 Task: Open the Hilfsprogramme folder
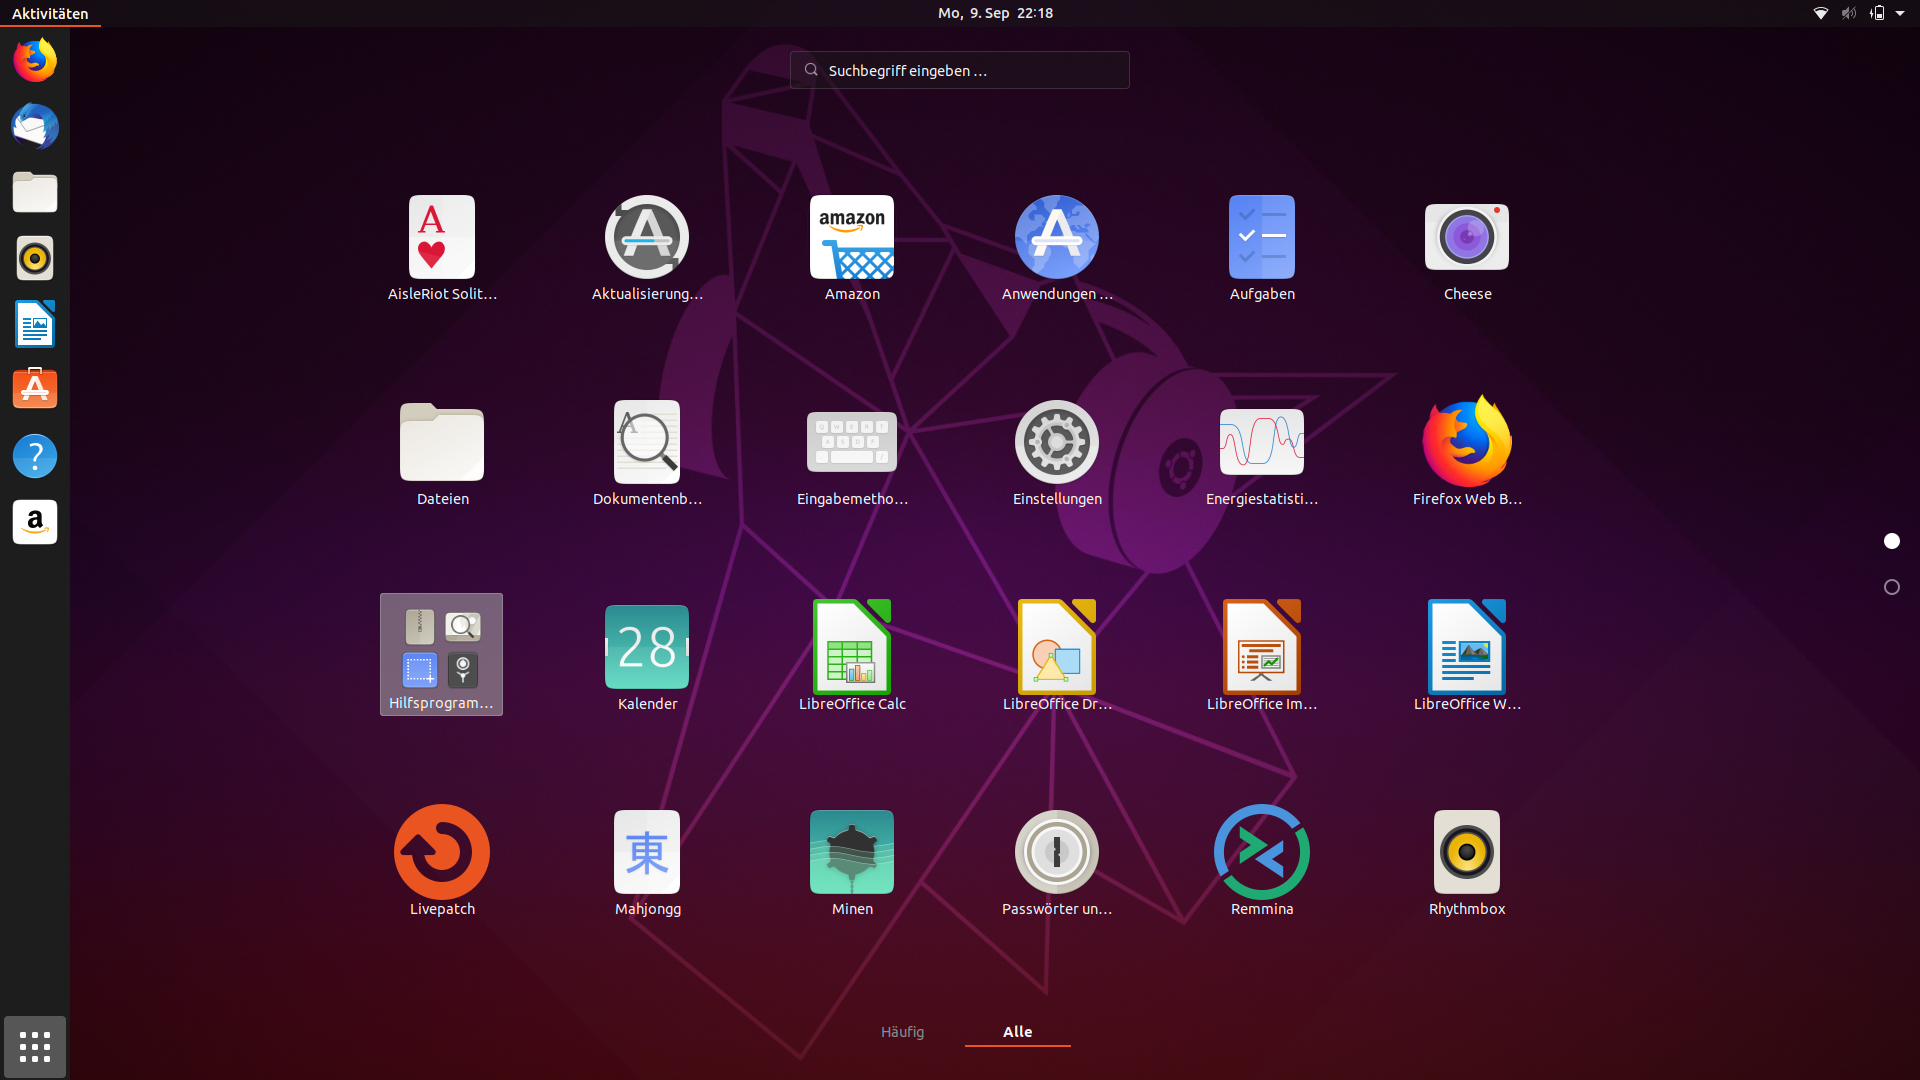tap(441, 655)
